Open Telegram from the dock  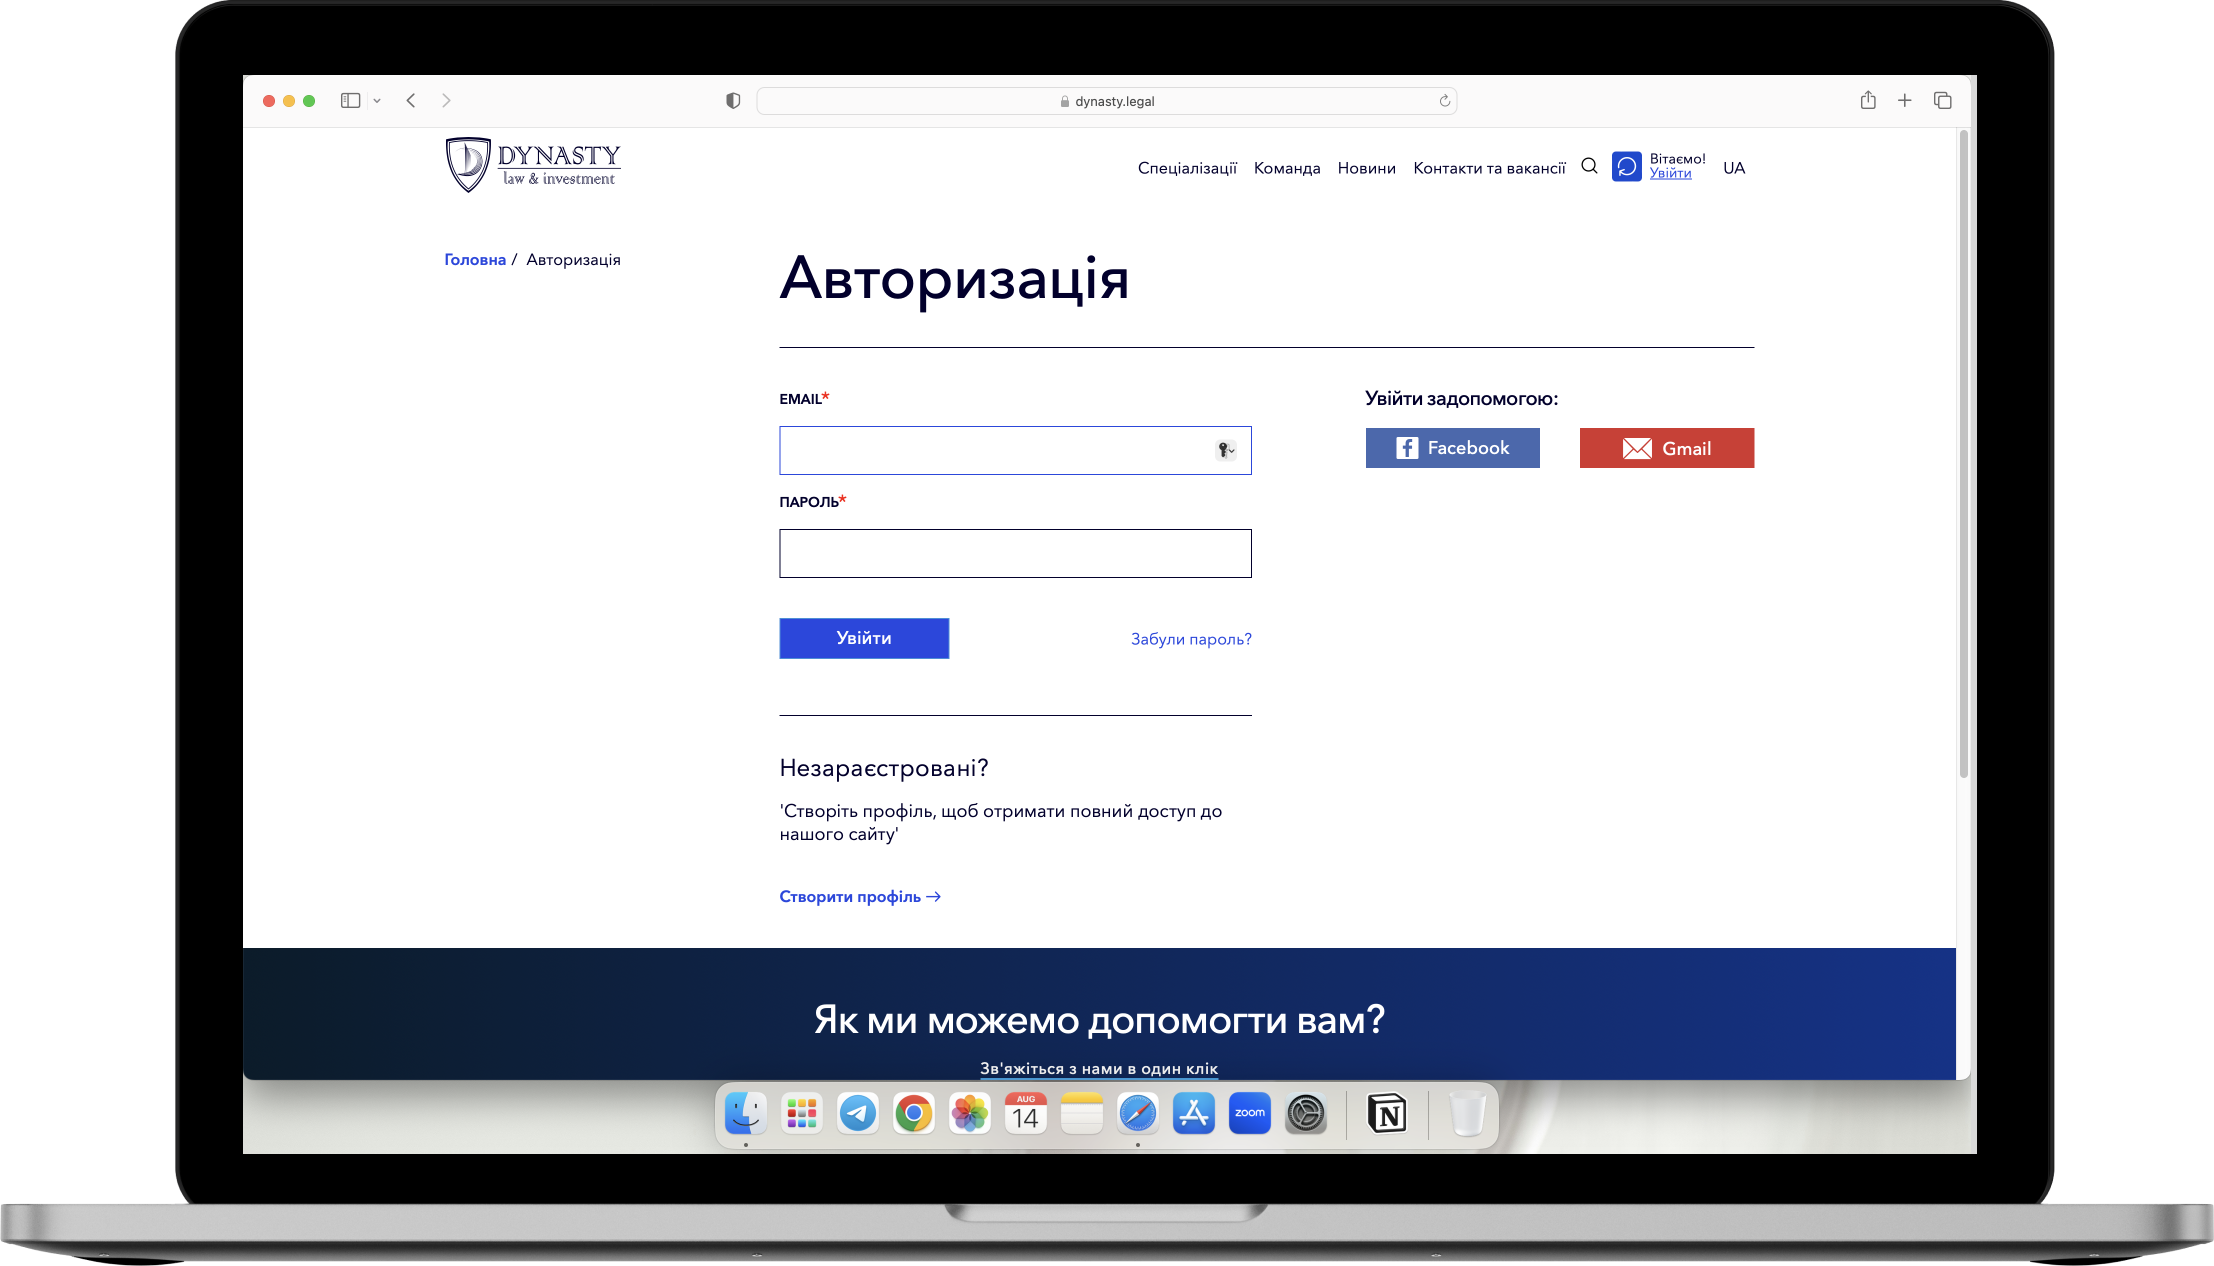click(x=857, y=1113)
